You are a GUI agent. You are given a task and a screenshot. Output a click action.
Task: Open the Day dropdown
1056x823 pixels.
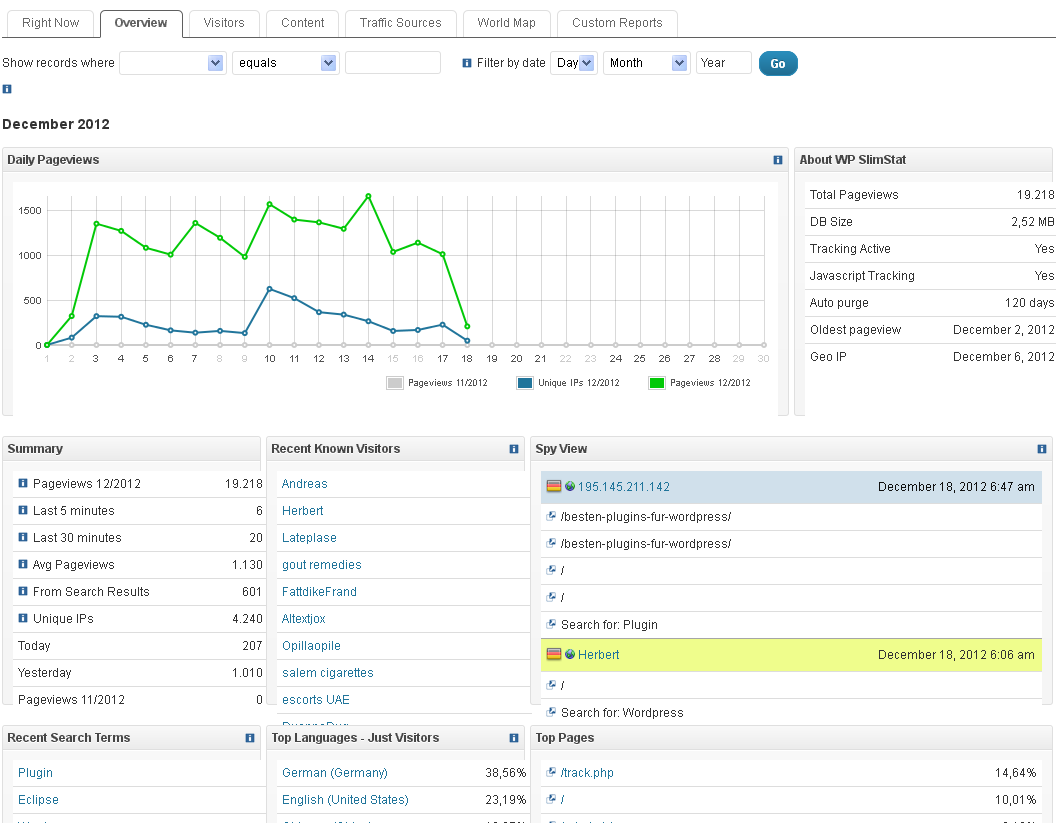[x=574, y=63]
